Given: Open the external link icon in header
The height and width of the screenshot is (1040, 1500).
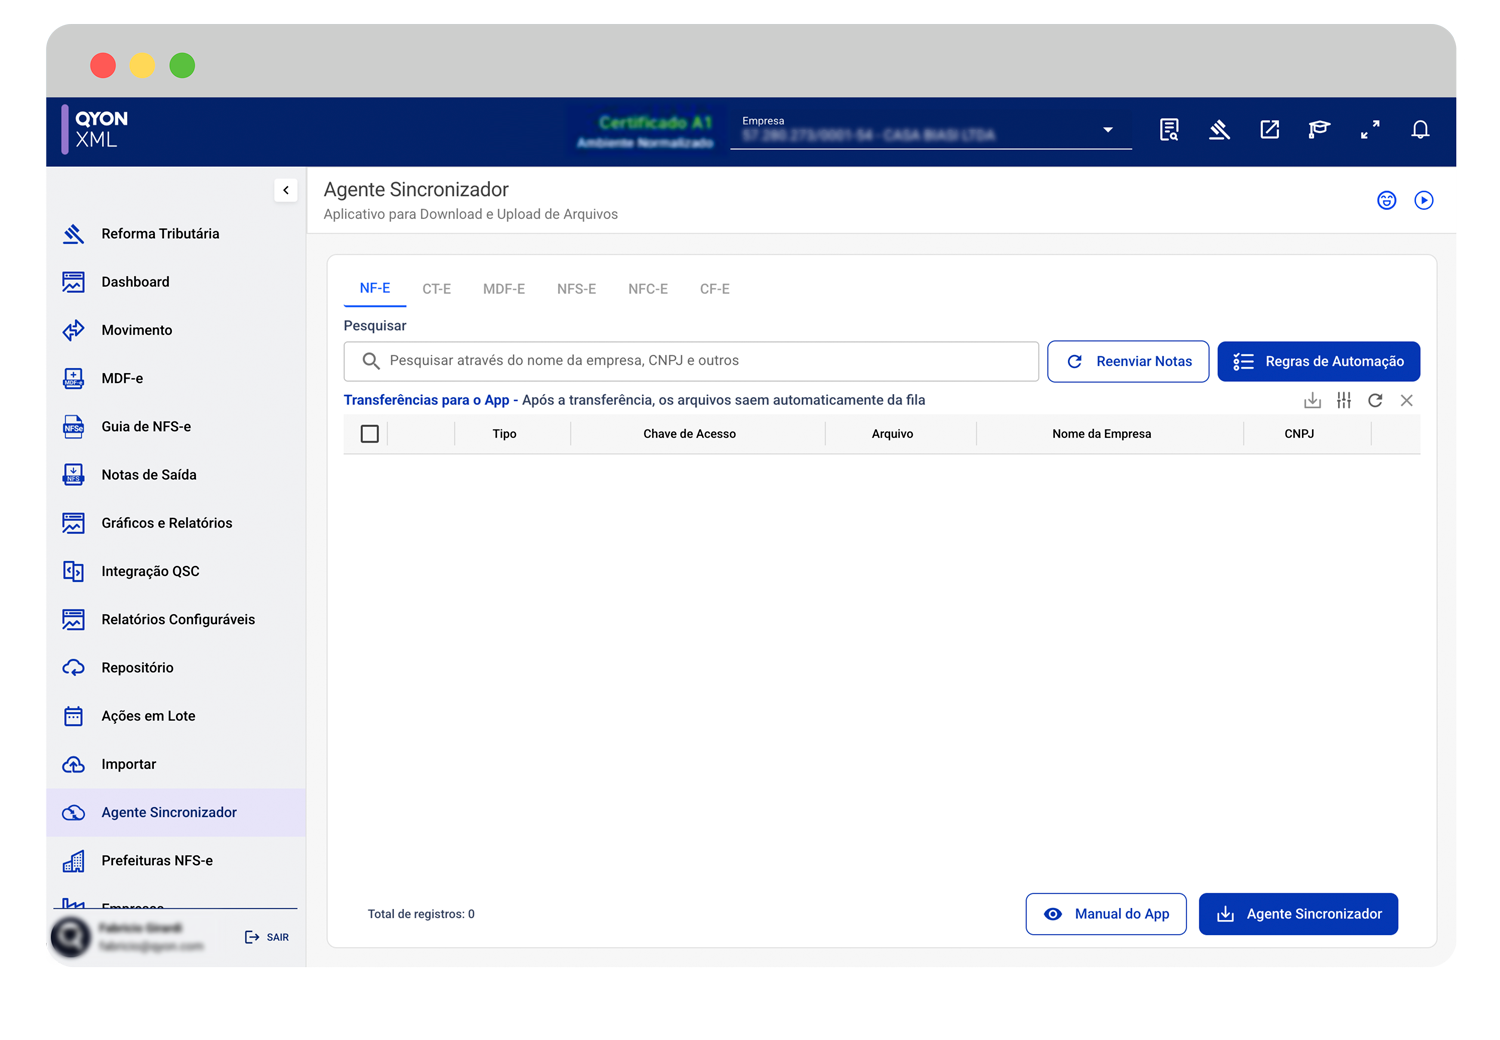Looking at the screenshot, I should pos(1269,130).
